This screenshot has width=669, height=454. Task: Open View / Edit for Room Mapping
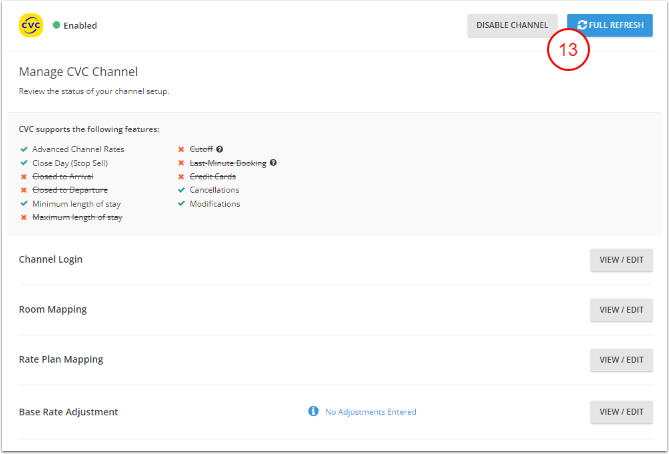[621, 310]
